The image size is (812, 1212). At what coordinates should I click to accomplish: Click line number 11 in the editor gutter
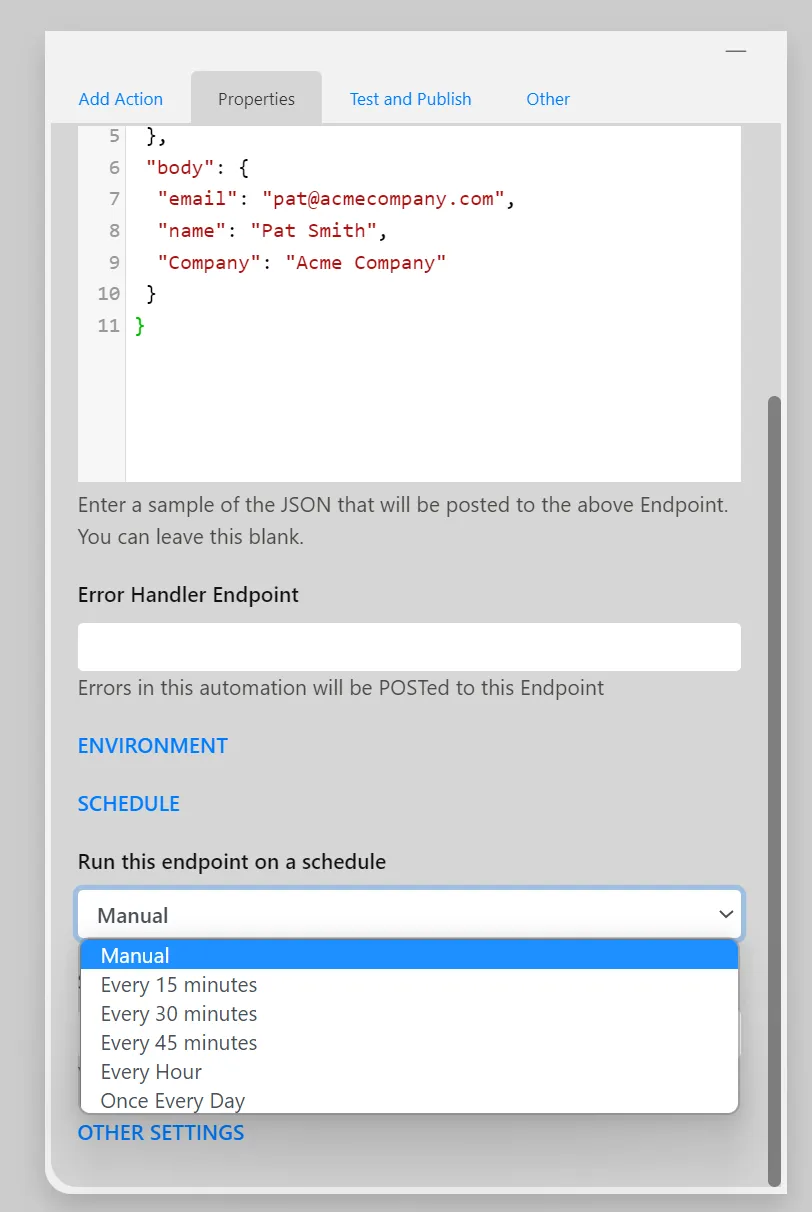tap(109, 326)
